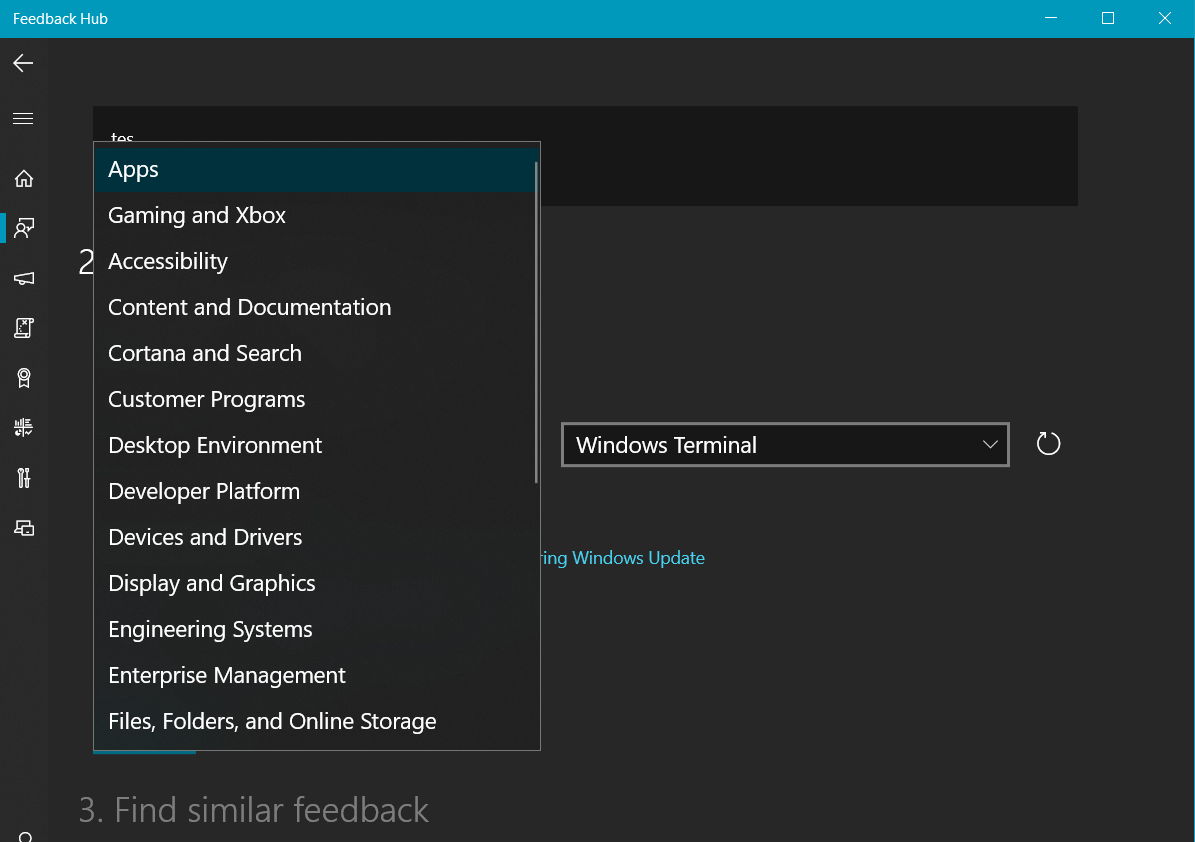Select Developer Platform category
Image resolution: width=1195 pixels, height=842 pixels.
click(315, 491)
